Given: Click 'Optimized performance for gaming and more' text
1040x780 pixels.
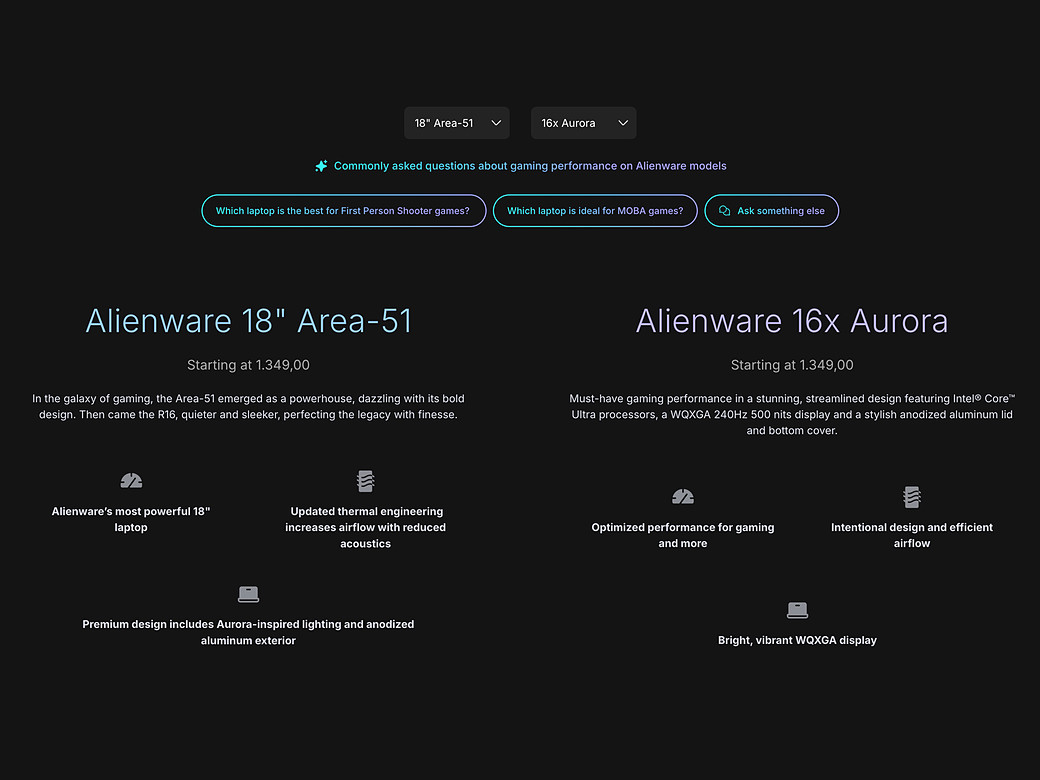Looking at the screenshot, I should [682, 535].
